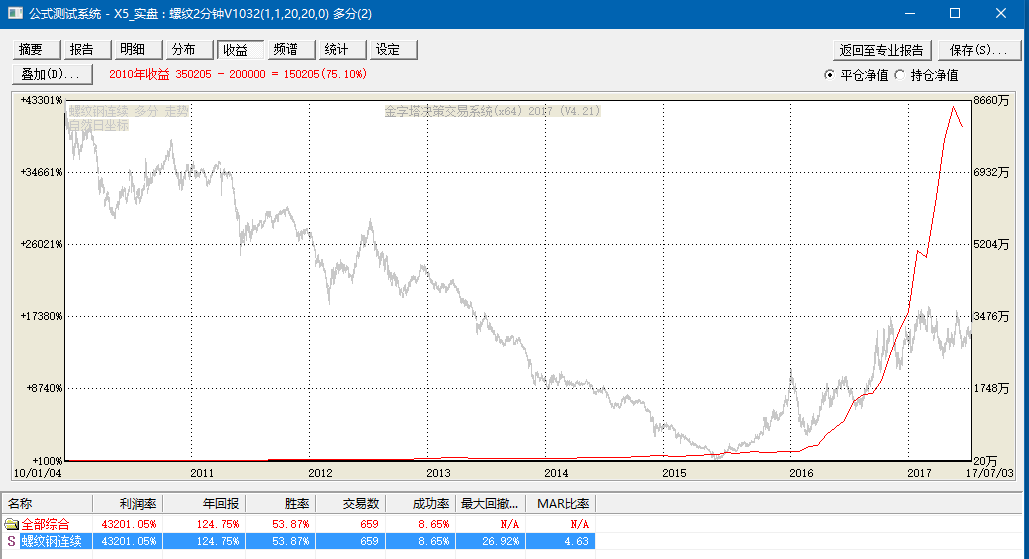The width and height of the screenshot is (1029, 559).
Task: Open the 明细 tab
Action: pyautogui.click(x=138, y=50)
